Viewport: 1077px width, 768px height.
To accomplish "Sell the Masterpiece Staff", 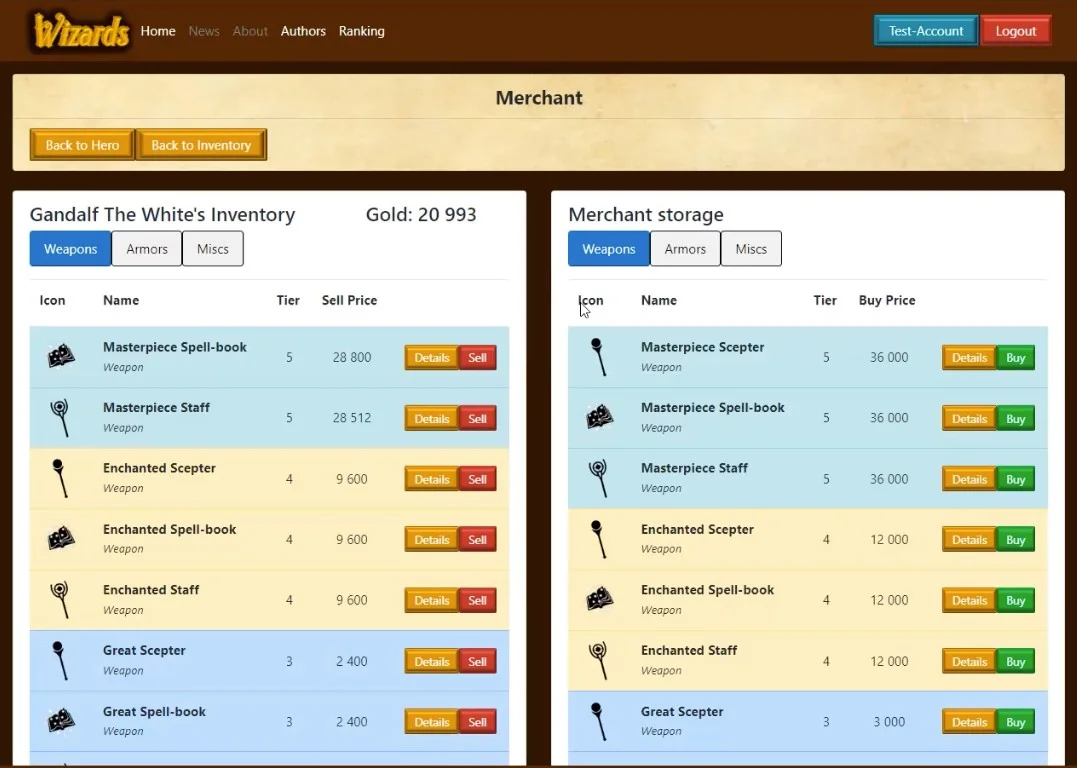I will (477, 418).
